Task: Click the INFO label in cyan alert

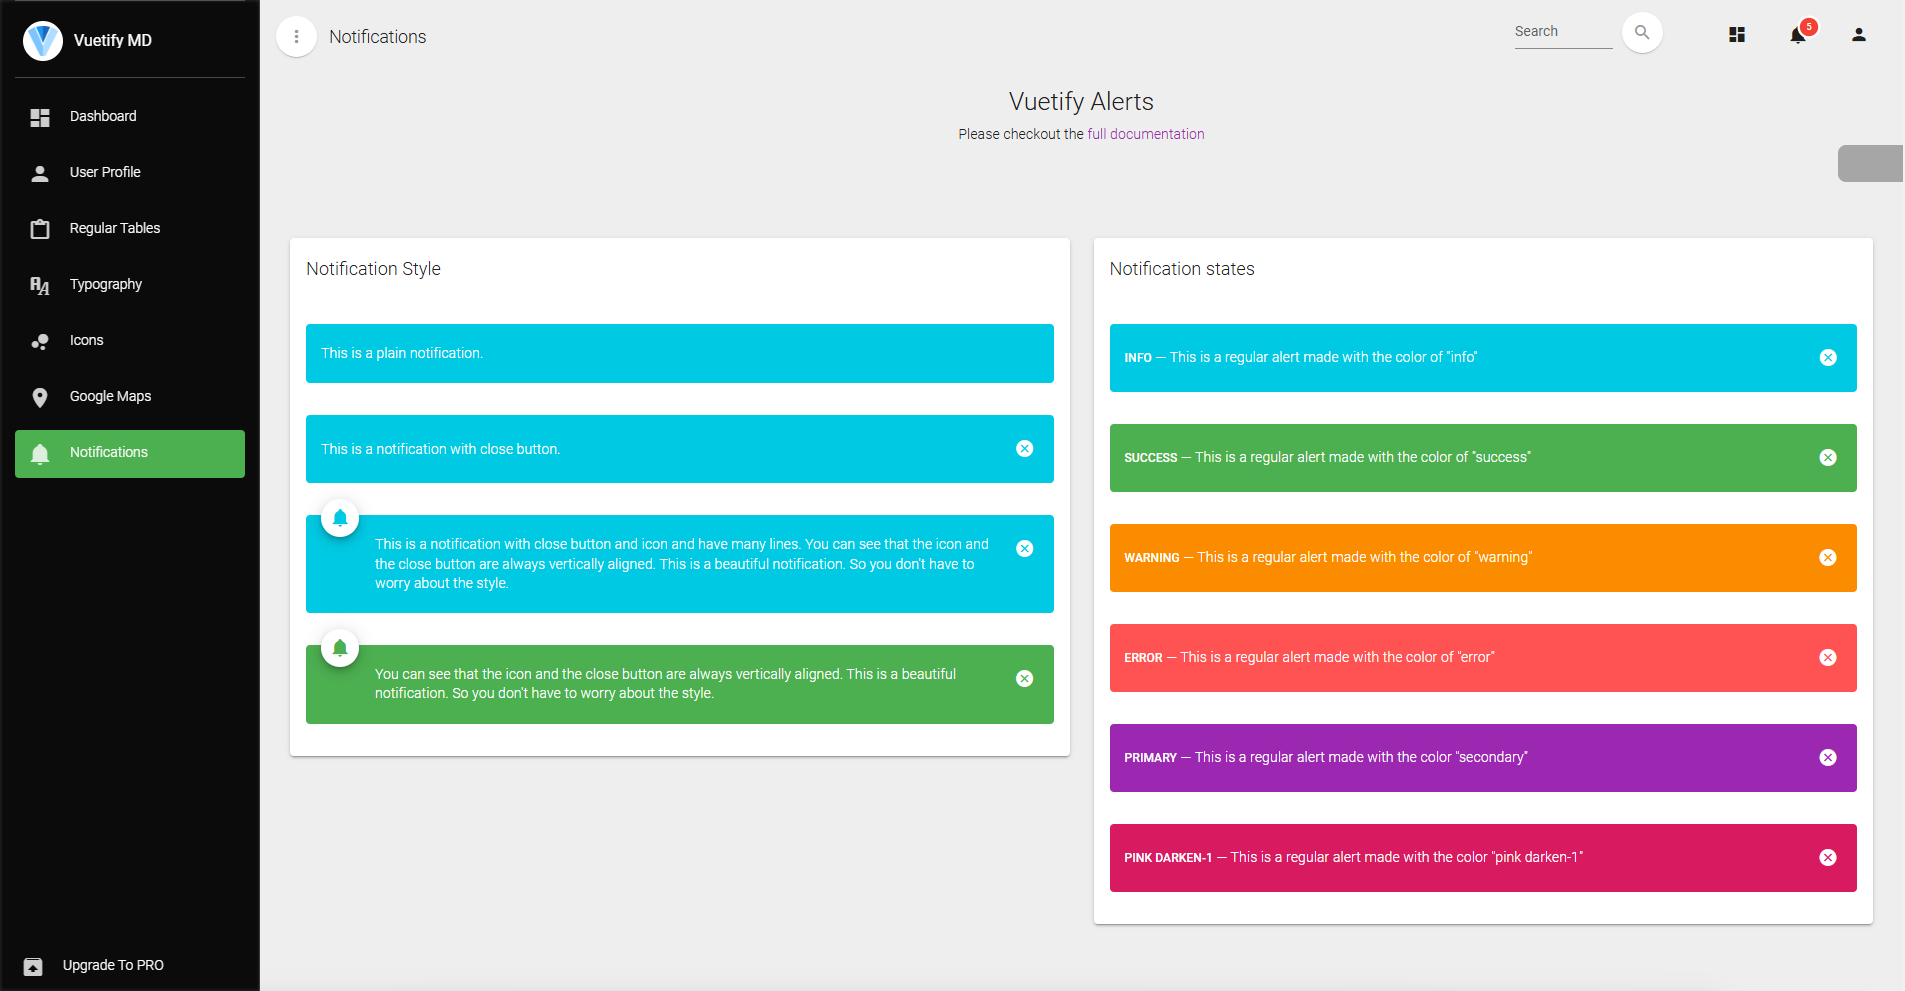Action: coord(1138,358)
